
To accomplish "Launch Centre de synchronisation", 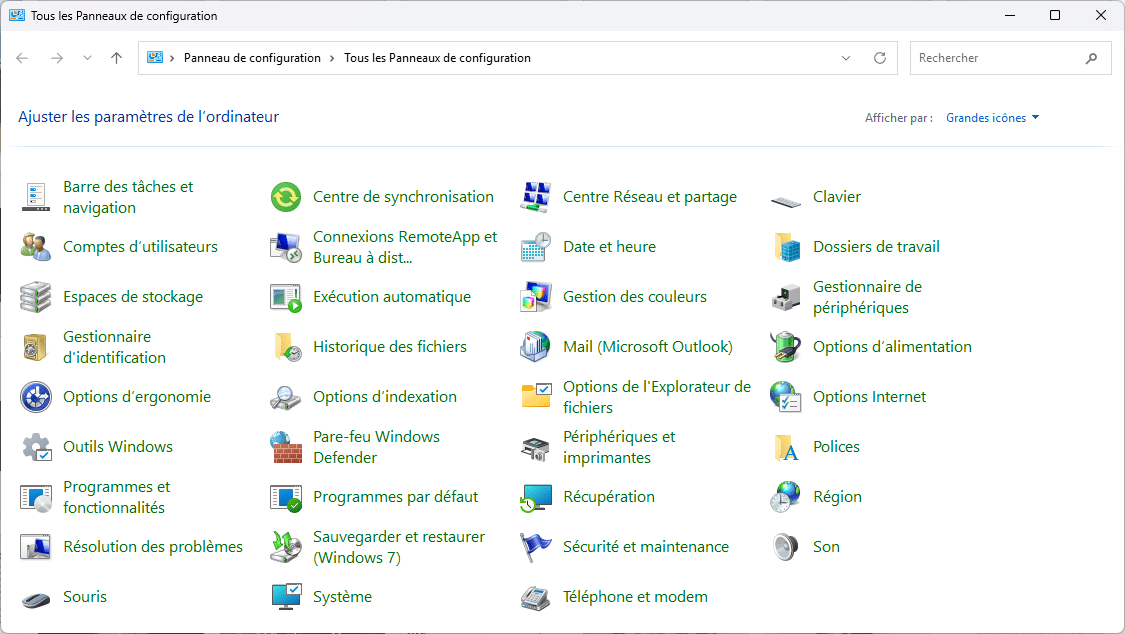I will point(404,196).
